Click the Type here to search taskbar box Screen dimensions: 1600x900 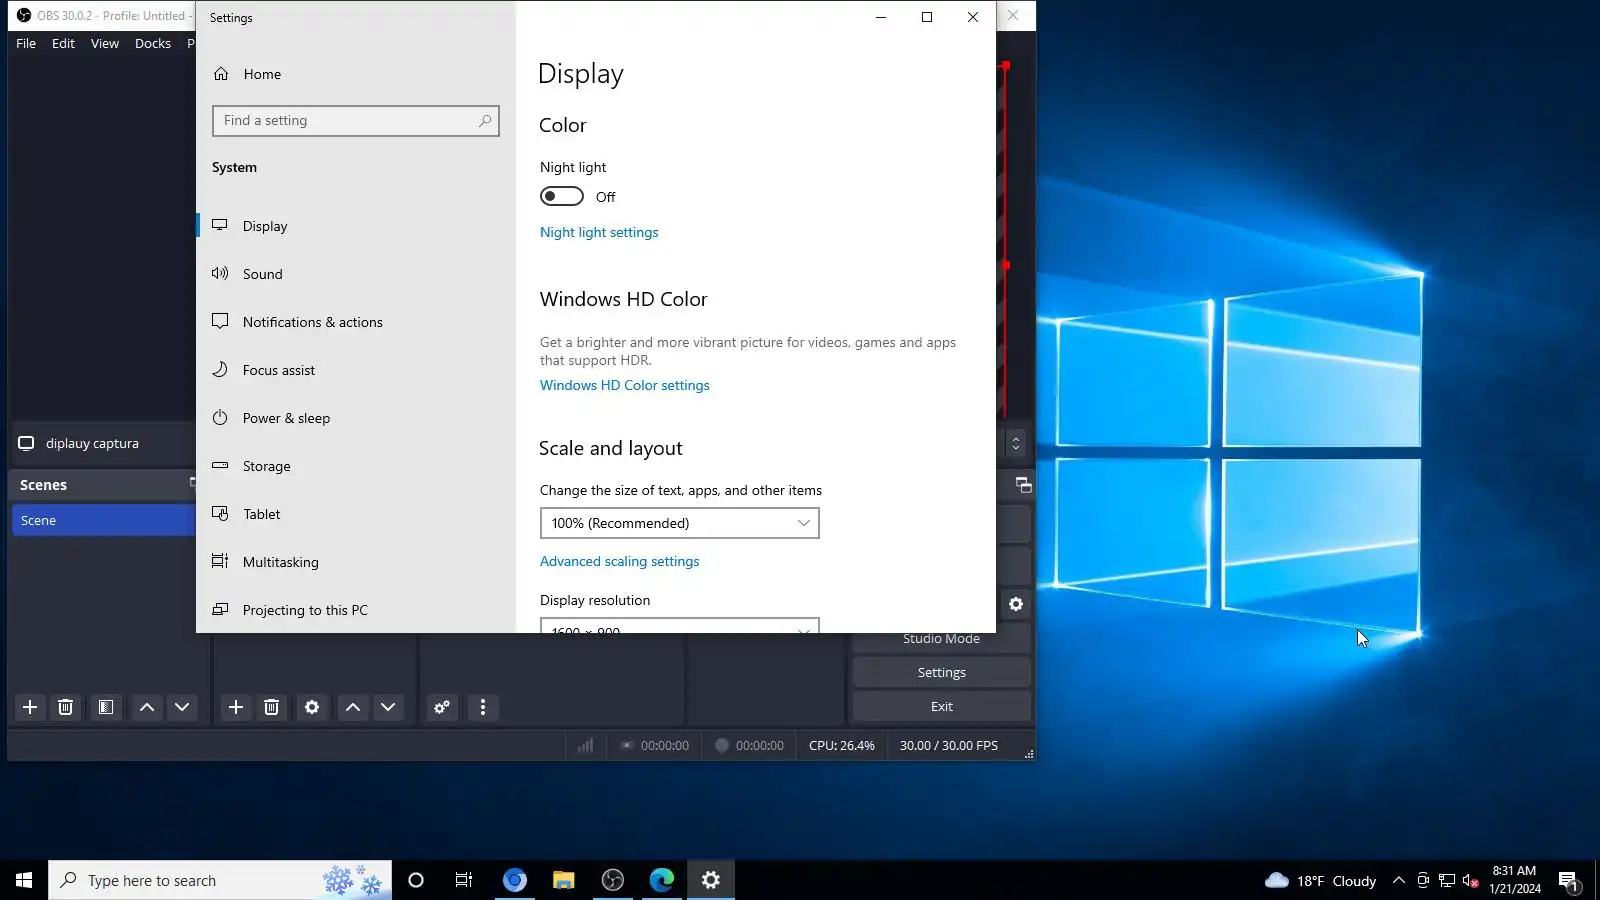point(220,880)
